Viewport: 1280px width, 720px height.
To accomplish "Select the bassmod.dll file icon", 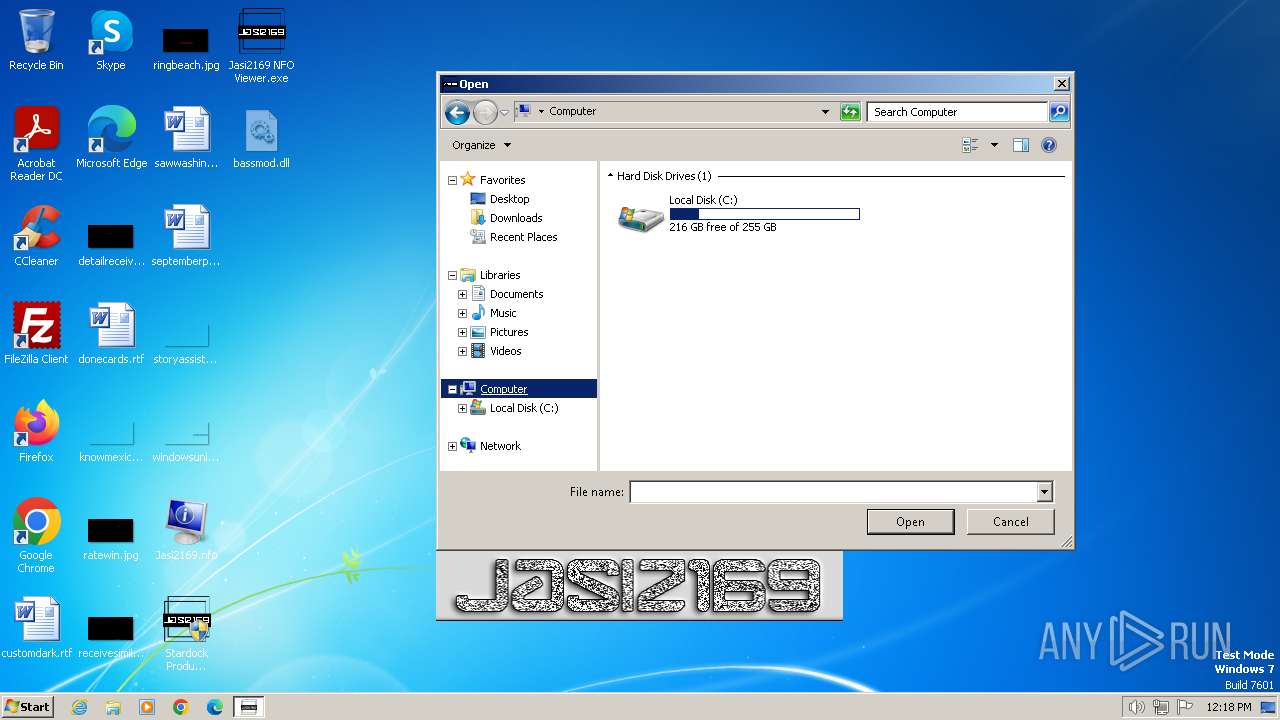I will click(261, 137).
